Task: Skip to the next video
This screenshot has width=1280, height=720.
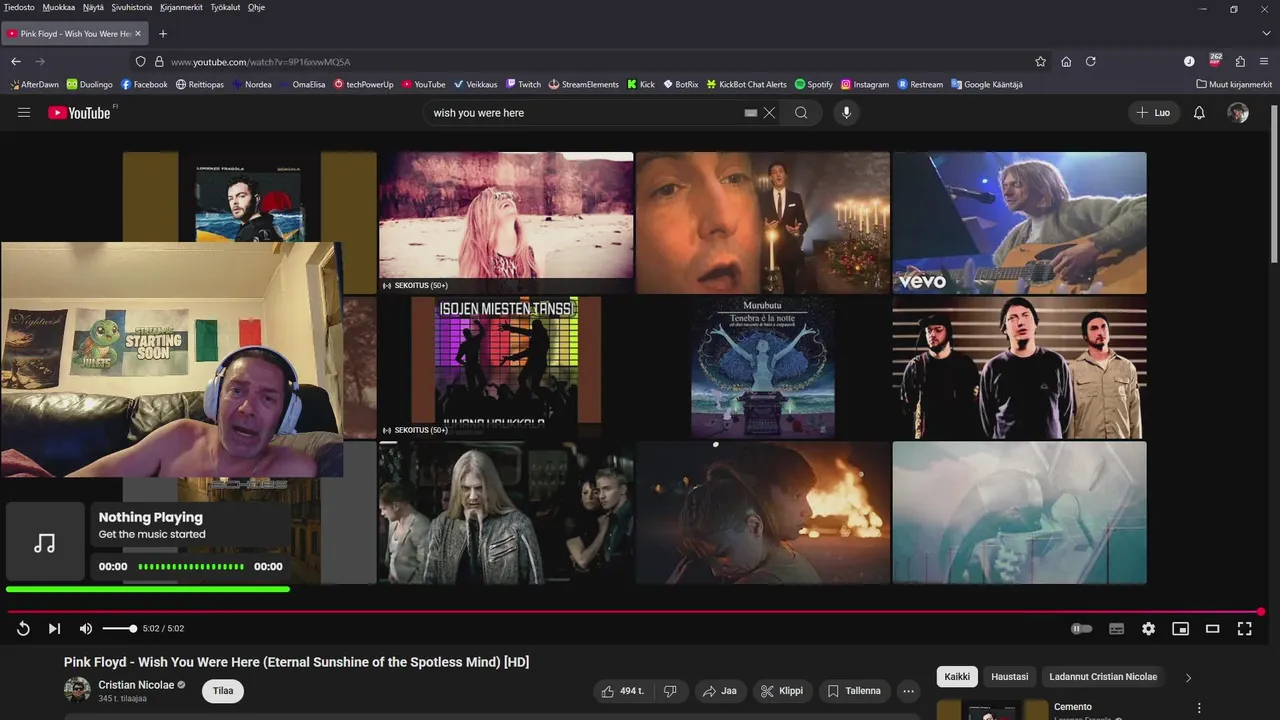Action: [x=54, y=629]
